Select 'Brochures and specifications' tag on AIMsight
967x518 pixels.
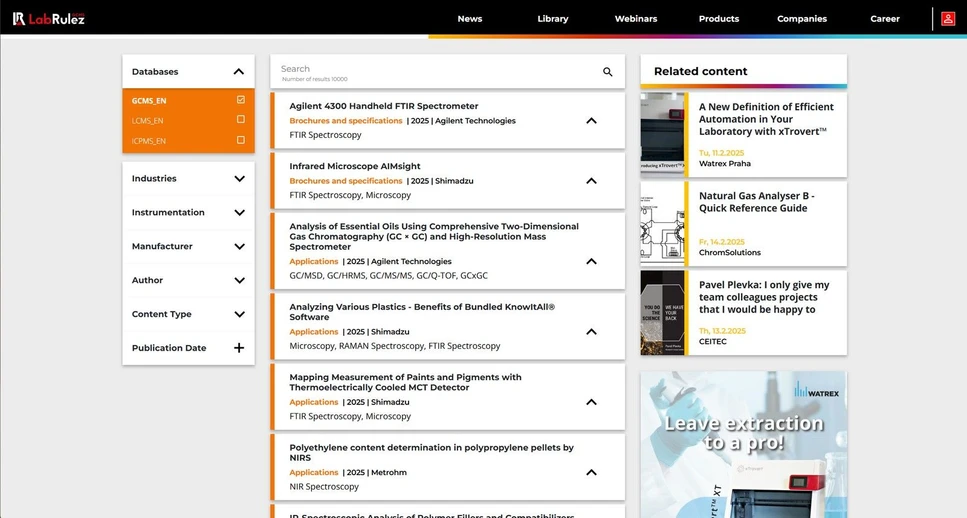click(345, 181)
